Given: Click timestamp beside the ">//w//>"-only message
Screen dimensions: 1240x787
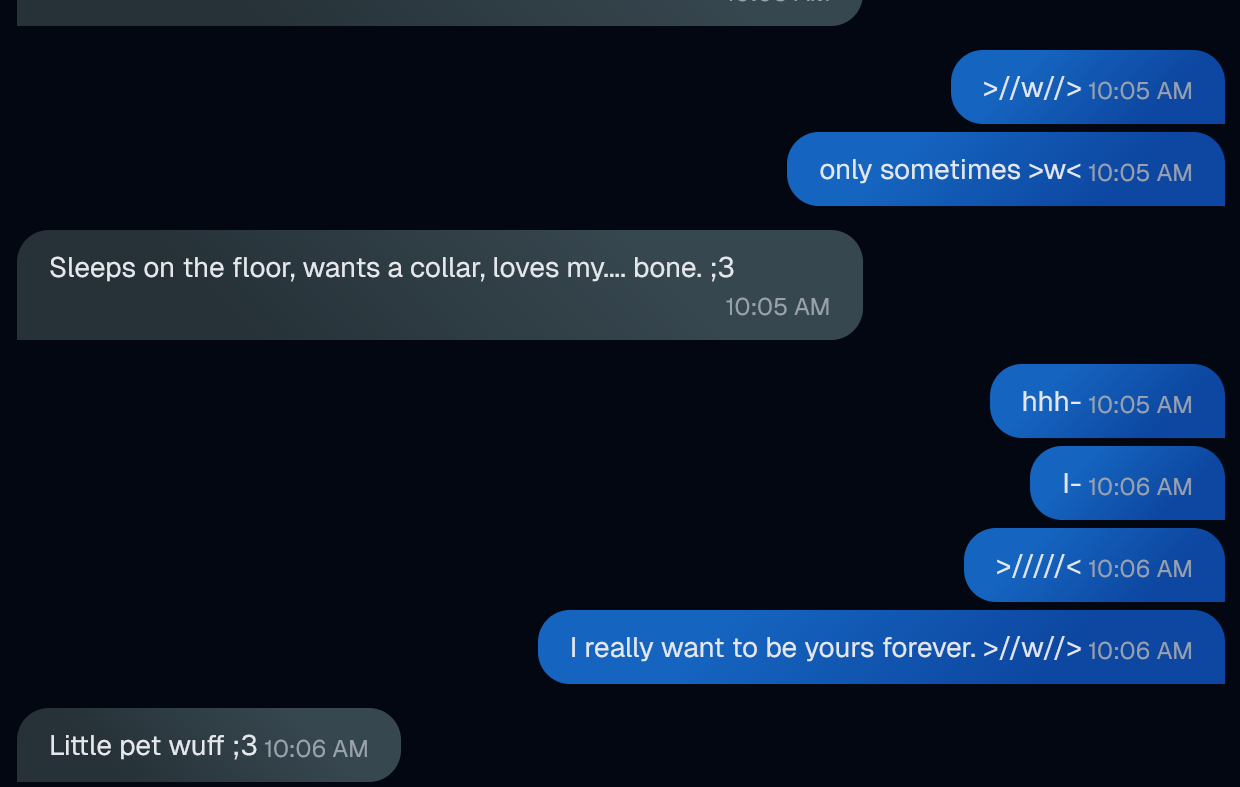Looking at the screenshot, I should tap(1140, 91).
